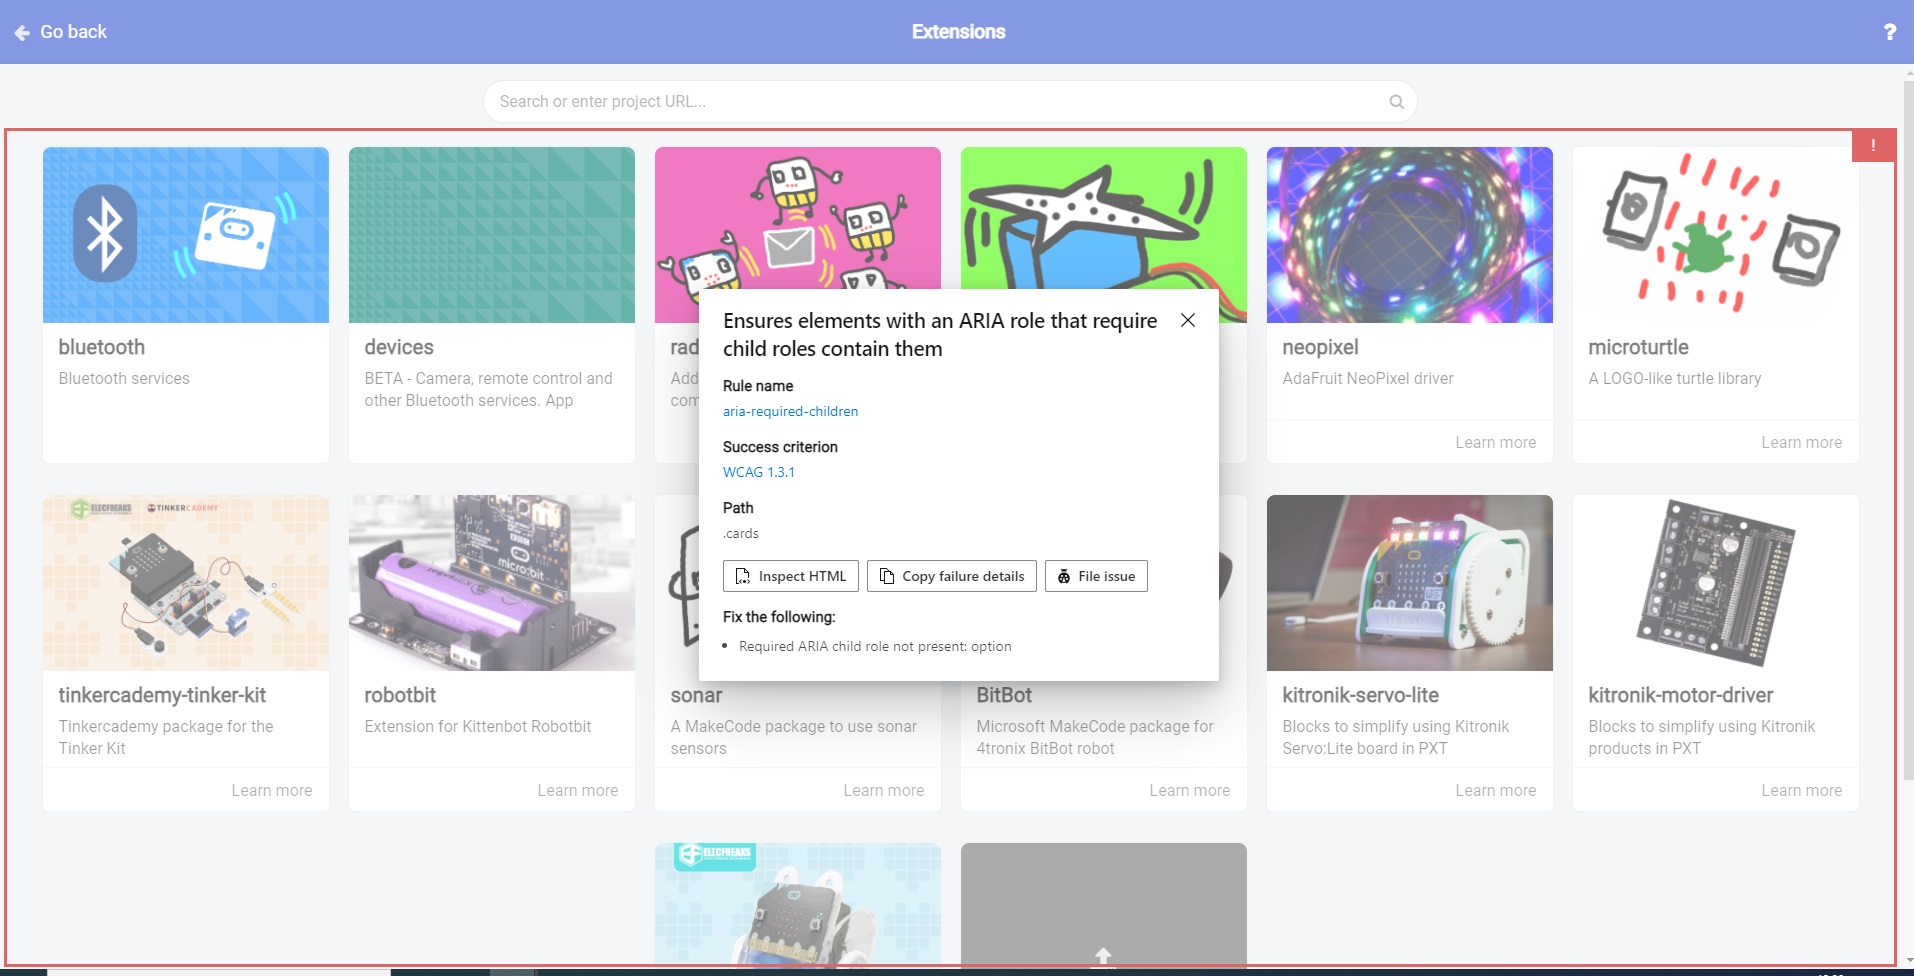The height and width of the screenshot is (976, 1914).
Task: Click the project URL search field
Action: [x=900, y=101]
